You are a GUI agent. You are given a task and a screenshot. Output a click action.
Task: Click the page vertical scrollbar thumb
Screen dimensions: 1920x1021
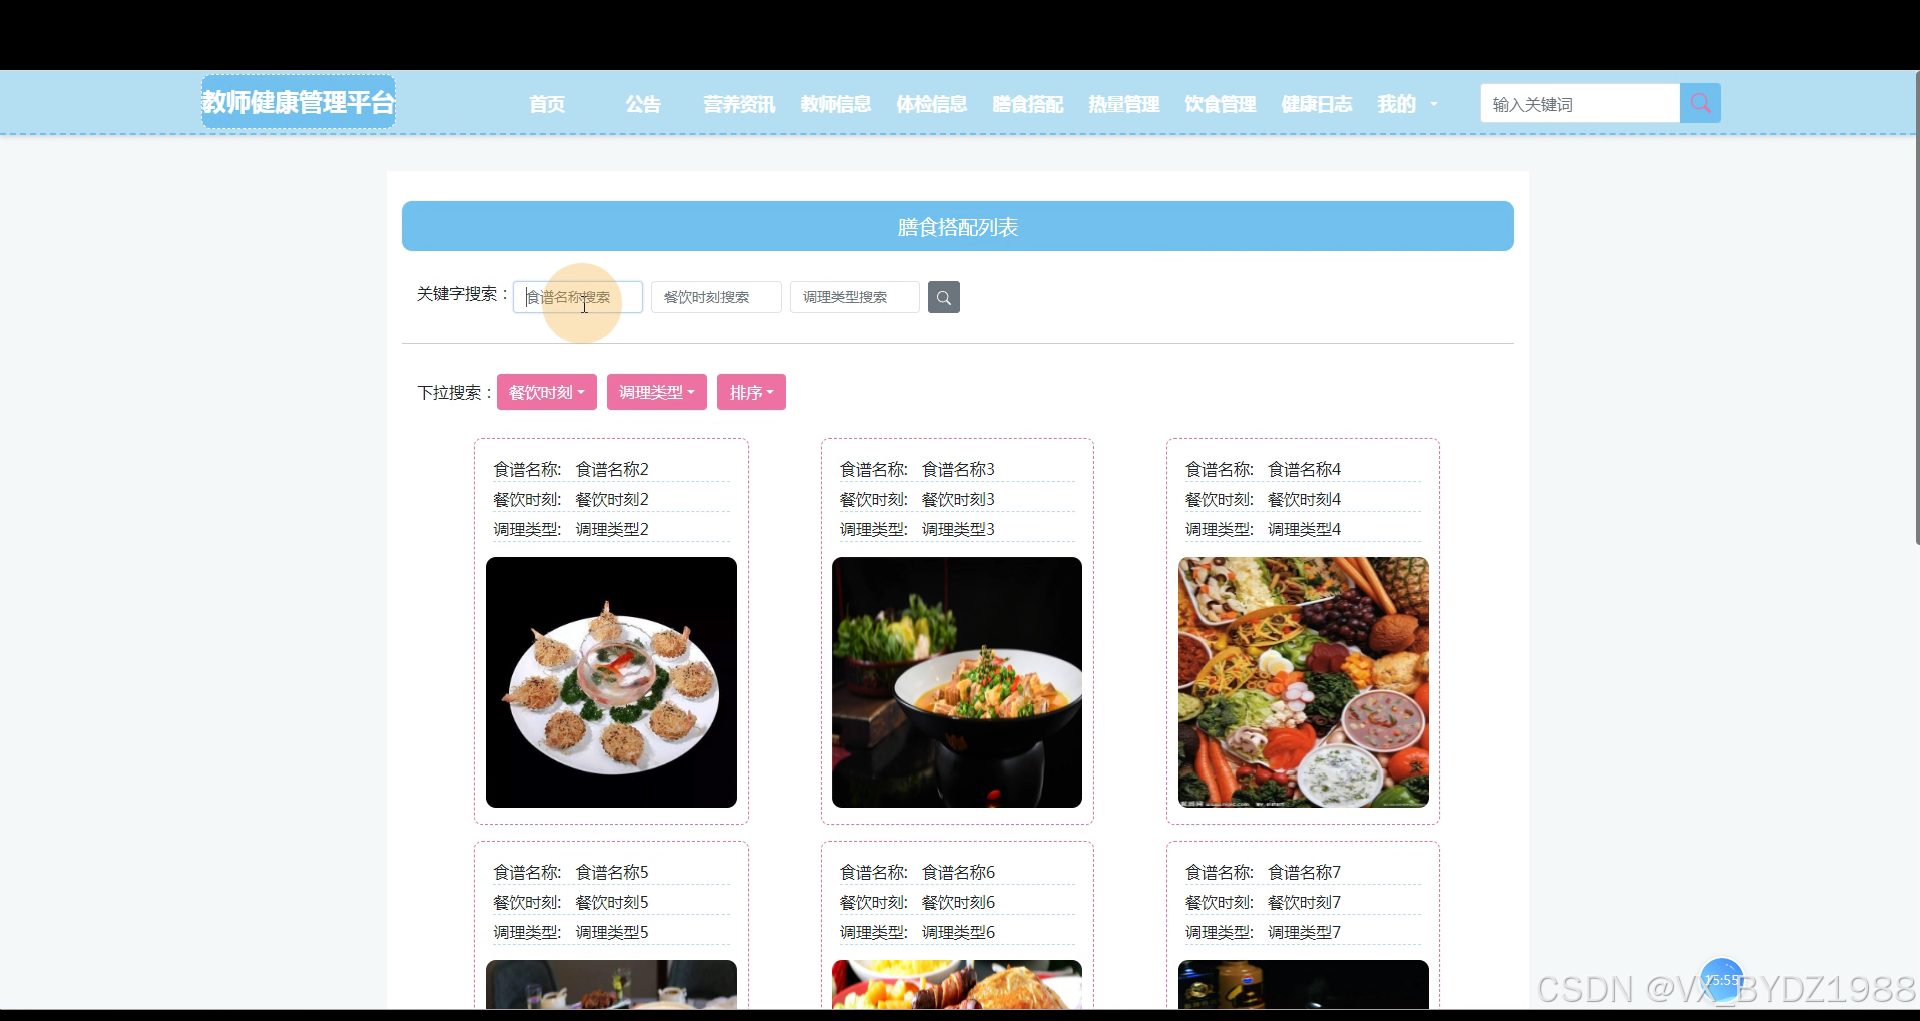click(1916, 308)
